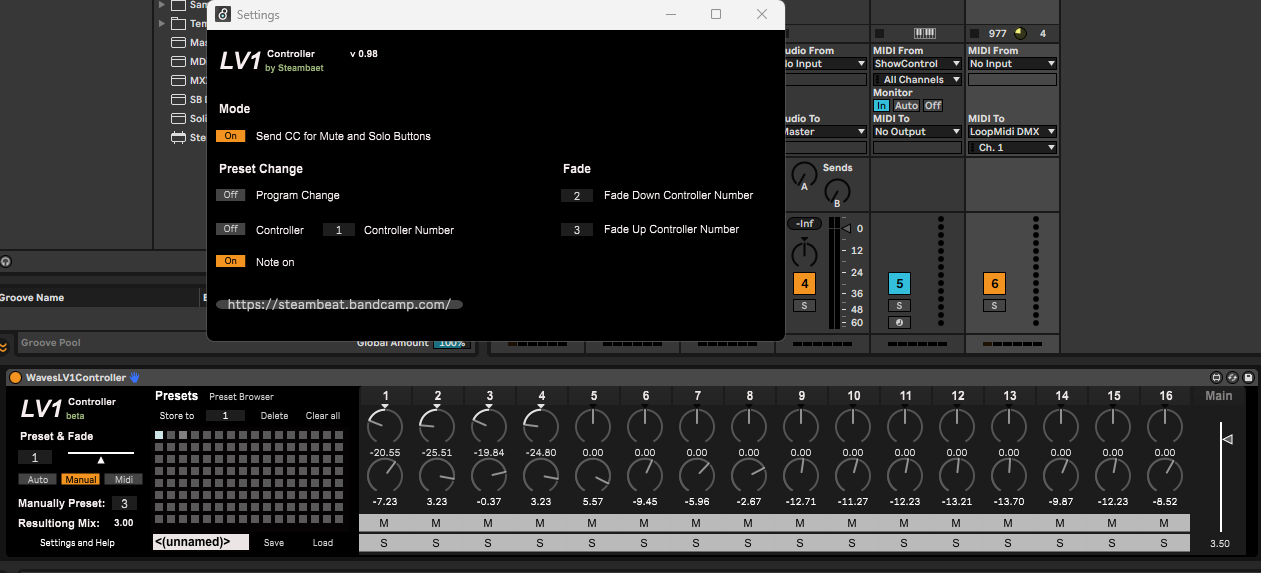
Task: Open the LoopMidi DMX output dropdown
Action: [x=1011, y=132]
